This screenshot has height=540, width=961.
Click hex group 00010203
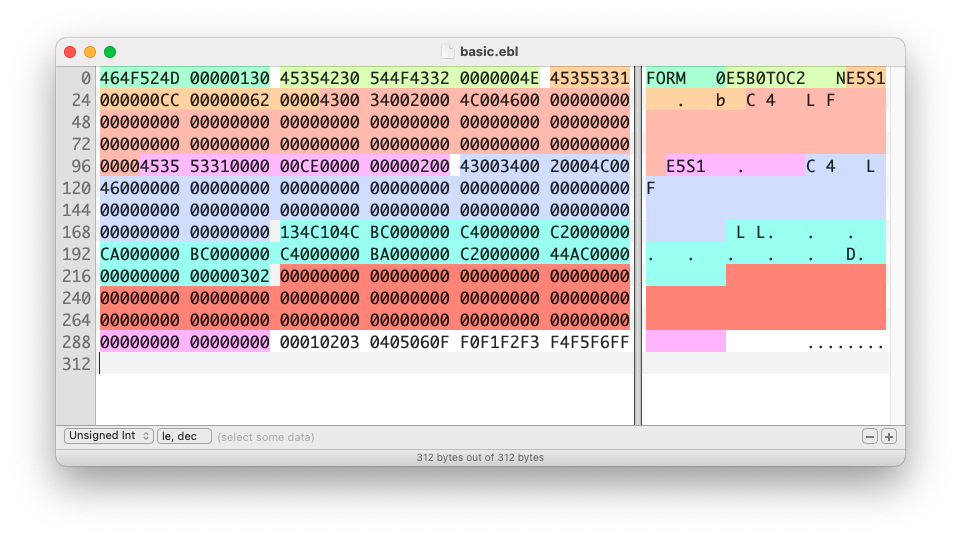319,343
